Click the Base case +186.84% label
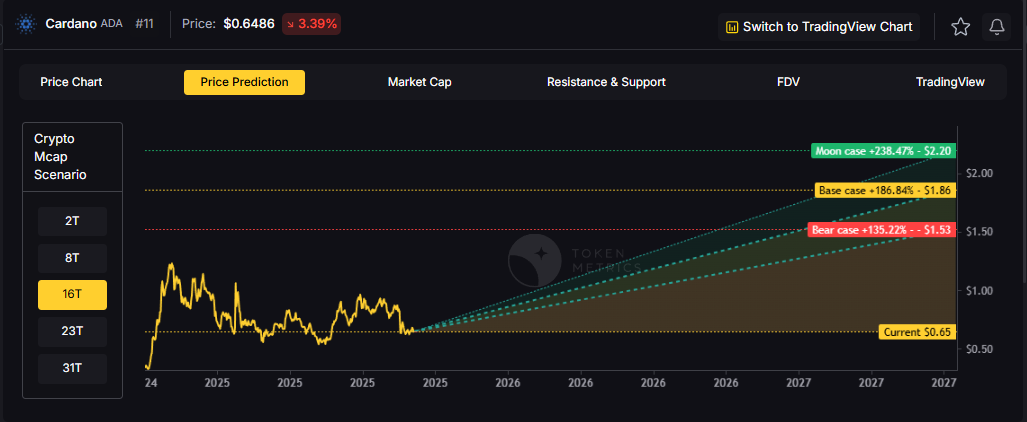This screenshot has height=422, width=1027. coord(885,191)
